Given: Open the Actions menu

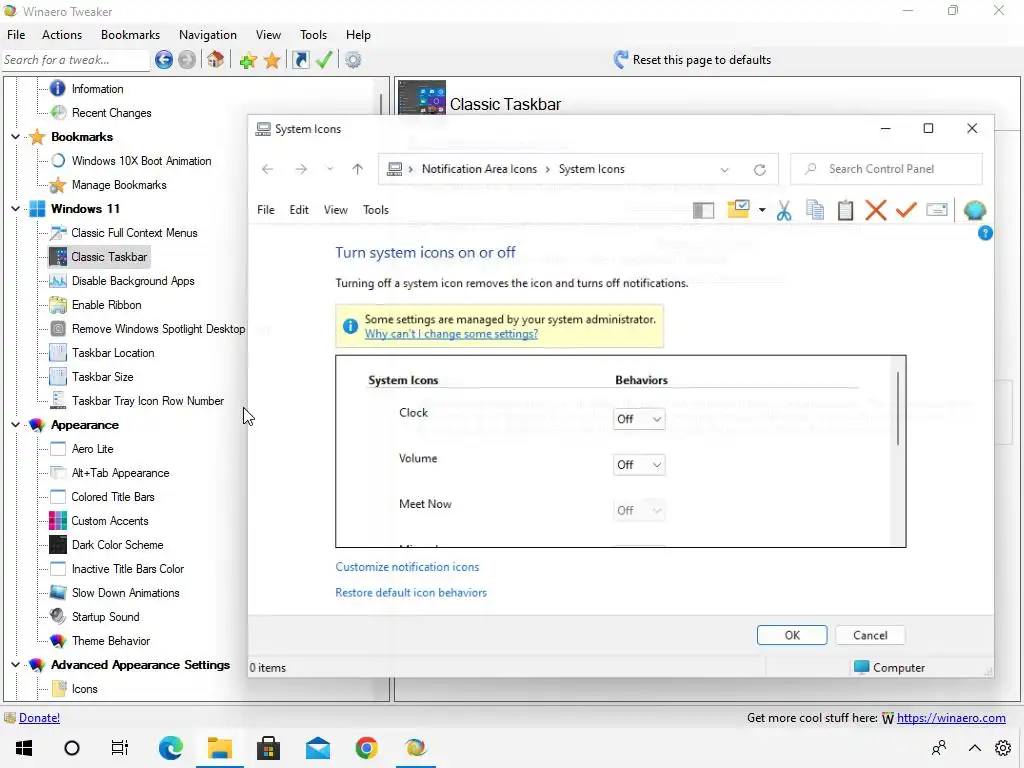Looking at the screenshot, I should tap(62, 35).
